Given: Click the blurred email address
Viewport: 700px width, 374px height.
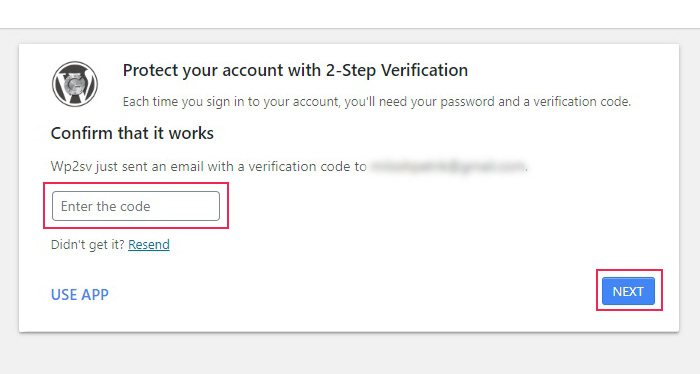Looking at the screenshot, I should coord(448,166).
